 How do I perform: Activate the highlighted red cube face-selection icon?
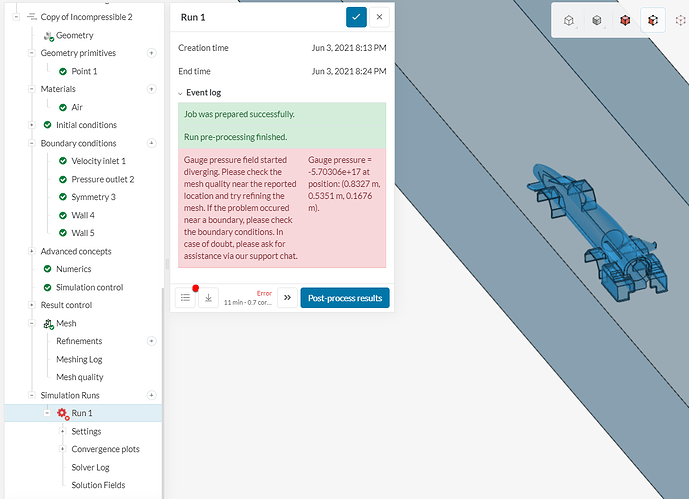[x=653, y=20]
